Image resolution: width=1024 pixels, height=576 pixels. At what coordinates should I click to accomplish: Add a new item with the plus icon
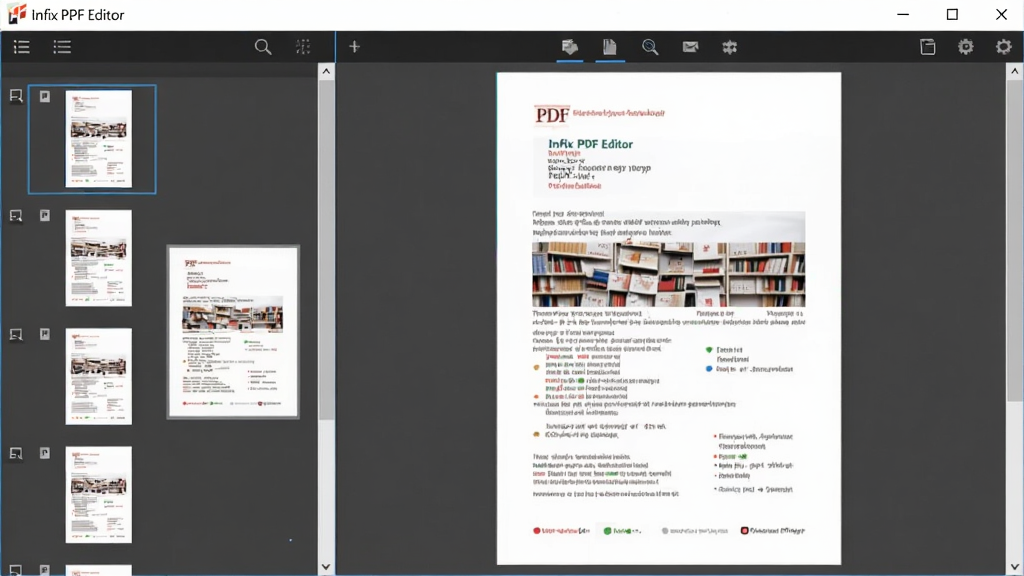pos(354,47)
